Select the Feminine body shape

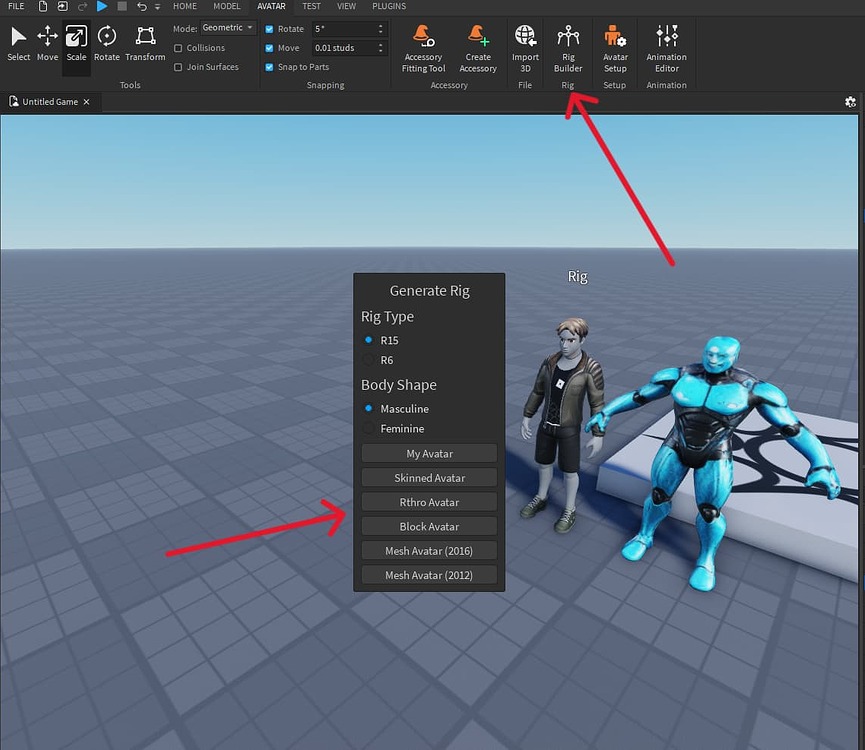pyautogui.click(x=369, y=428)
